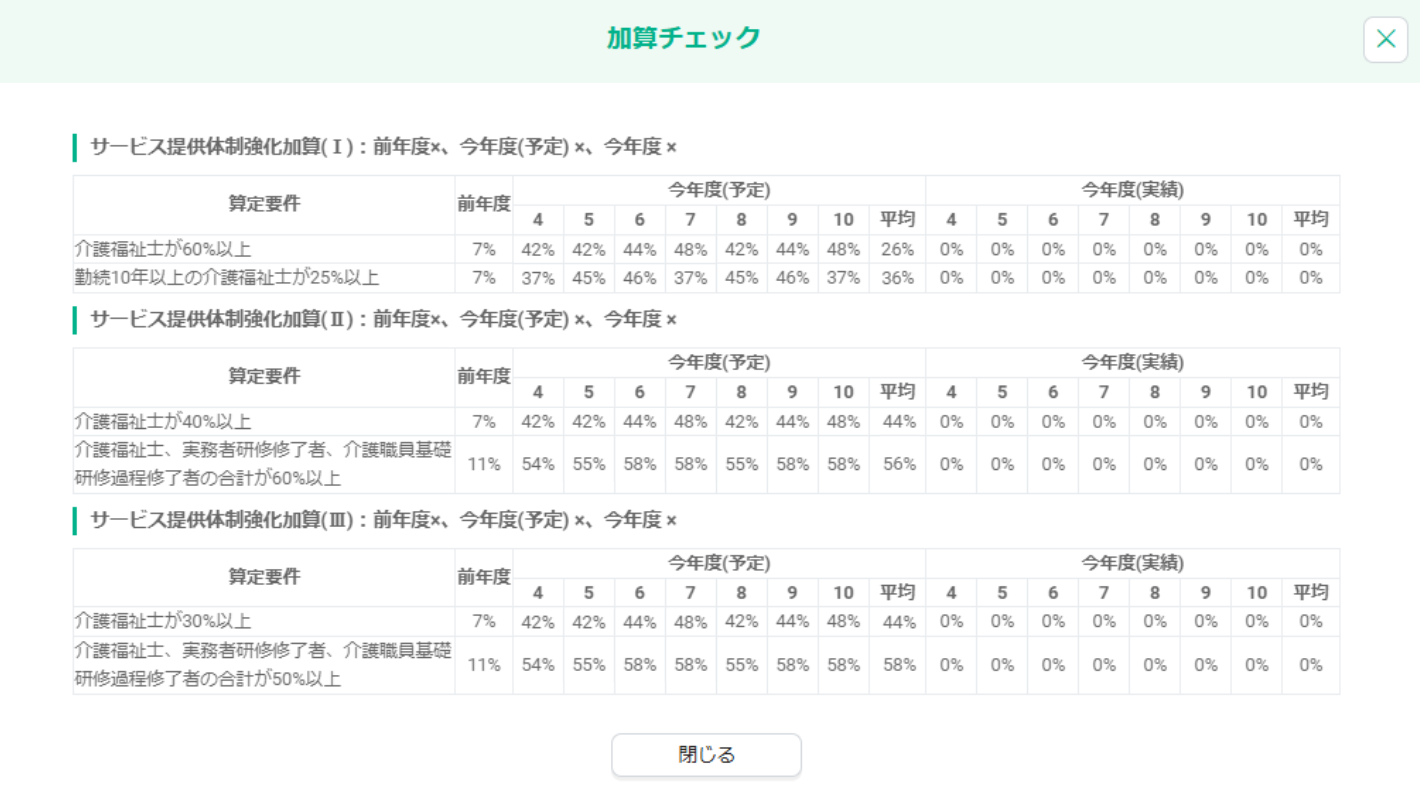Select サービス提供体制強化加算(Ⅱ) section heading
Viewport: 1420px width, 791px height.
coord(383,319)
